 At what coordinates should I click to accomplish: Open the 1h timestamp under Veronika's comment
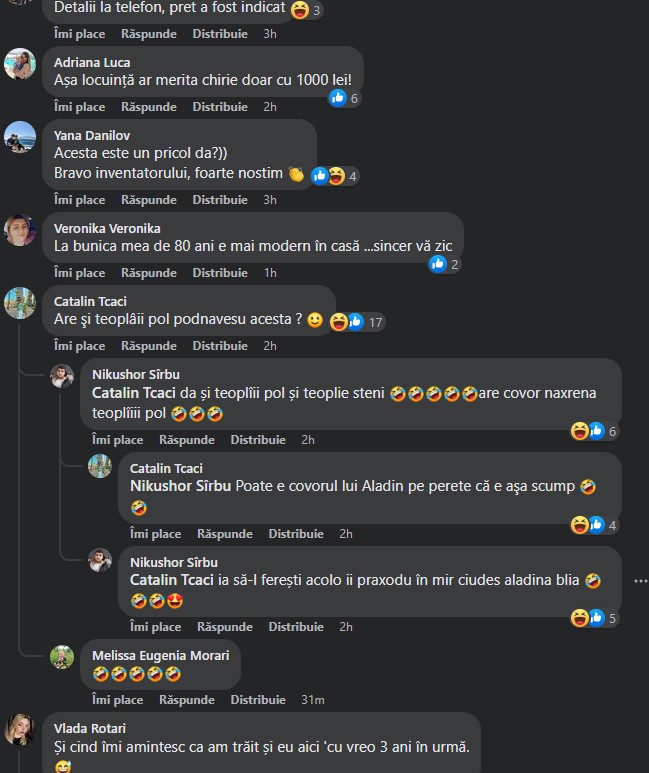(x=270, y=273)
